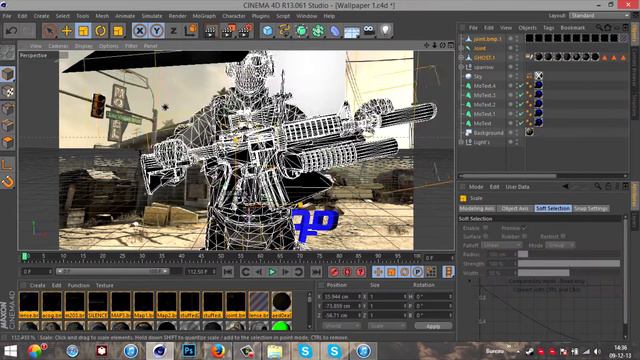The width and height of the screenshot is (640, 360).
Task: Expand the Joint object in tree
Action: tap(461, 48)
